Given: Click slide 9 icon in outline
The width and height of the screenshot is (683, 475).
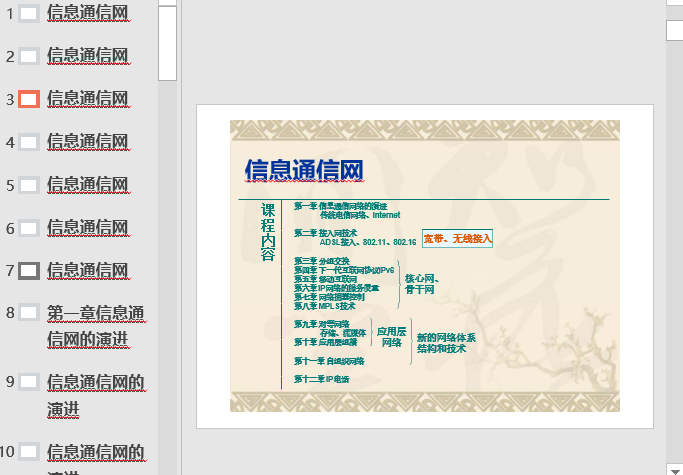Looking at the screenshot, I should (x=29, y=381).
